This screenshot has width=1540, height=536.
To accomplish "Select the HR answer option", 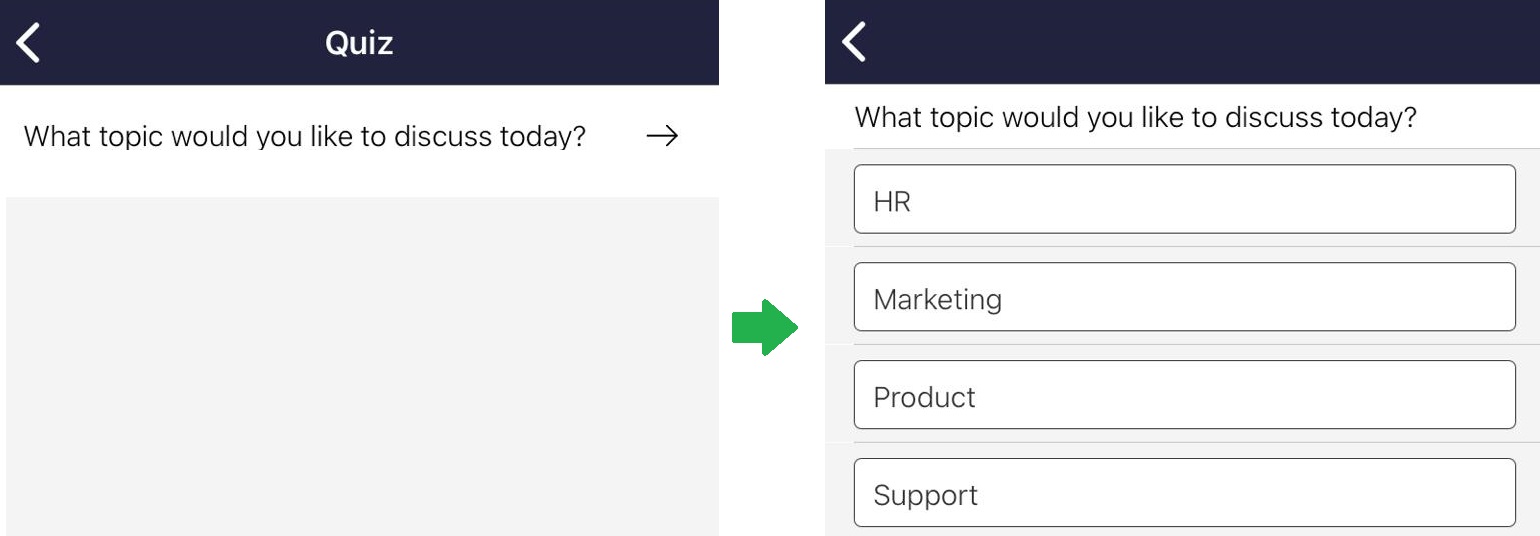I will coord(1184,199).
